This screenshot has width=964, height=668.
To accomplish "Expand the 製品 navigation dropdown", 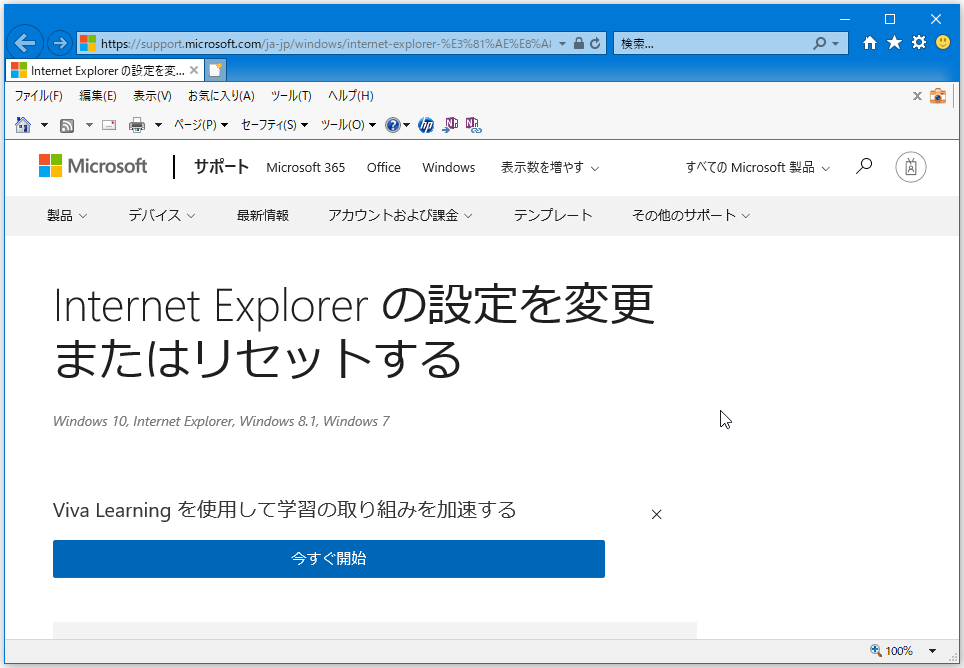I will pyautogui.click(x=67, y=215).
